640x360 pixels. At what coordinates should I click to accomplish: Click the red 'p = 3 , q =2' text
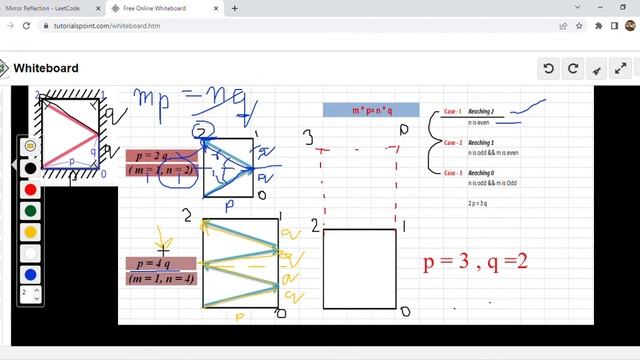coord(476,262)
